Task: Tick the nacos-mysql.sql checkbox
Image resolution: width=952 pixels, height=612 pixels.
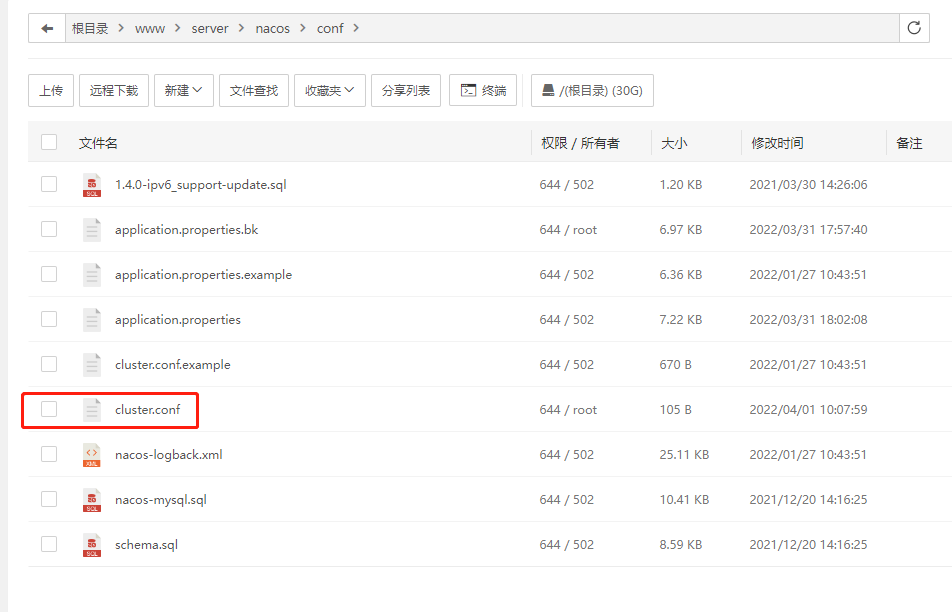Action: pyautogui.click(x=49, y=499)
